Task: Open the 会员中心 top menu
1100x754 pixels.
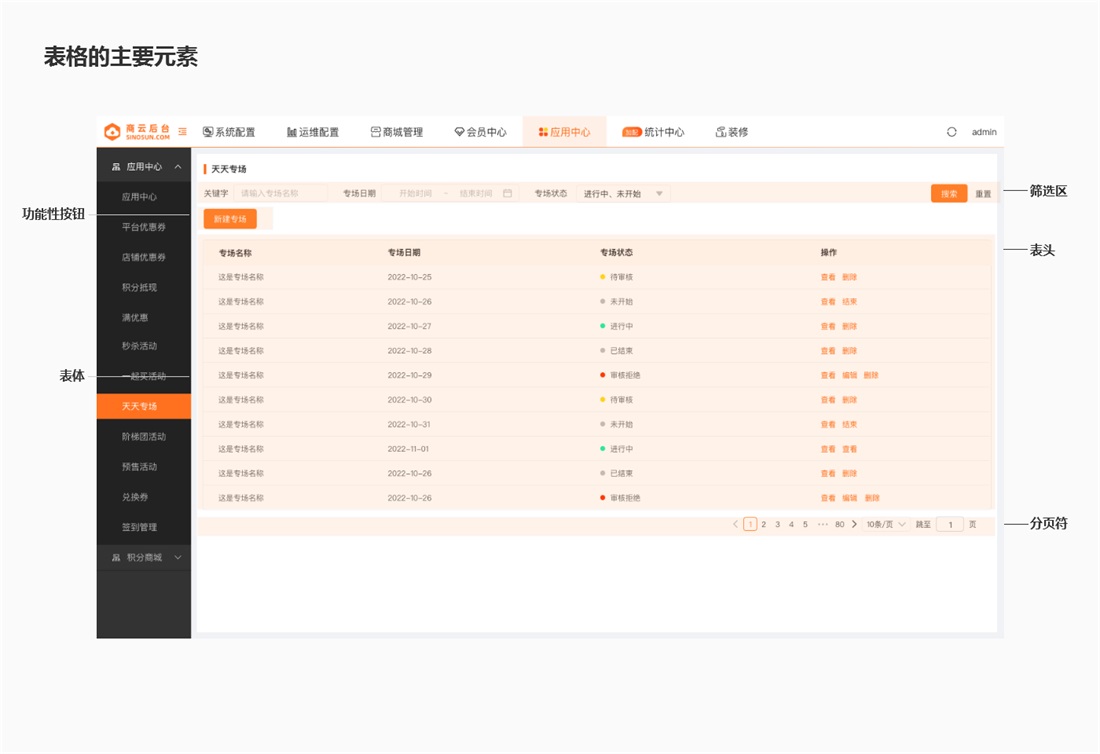Action: [480, 132]
